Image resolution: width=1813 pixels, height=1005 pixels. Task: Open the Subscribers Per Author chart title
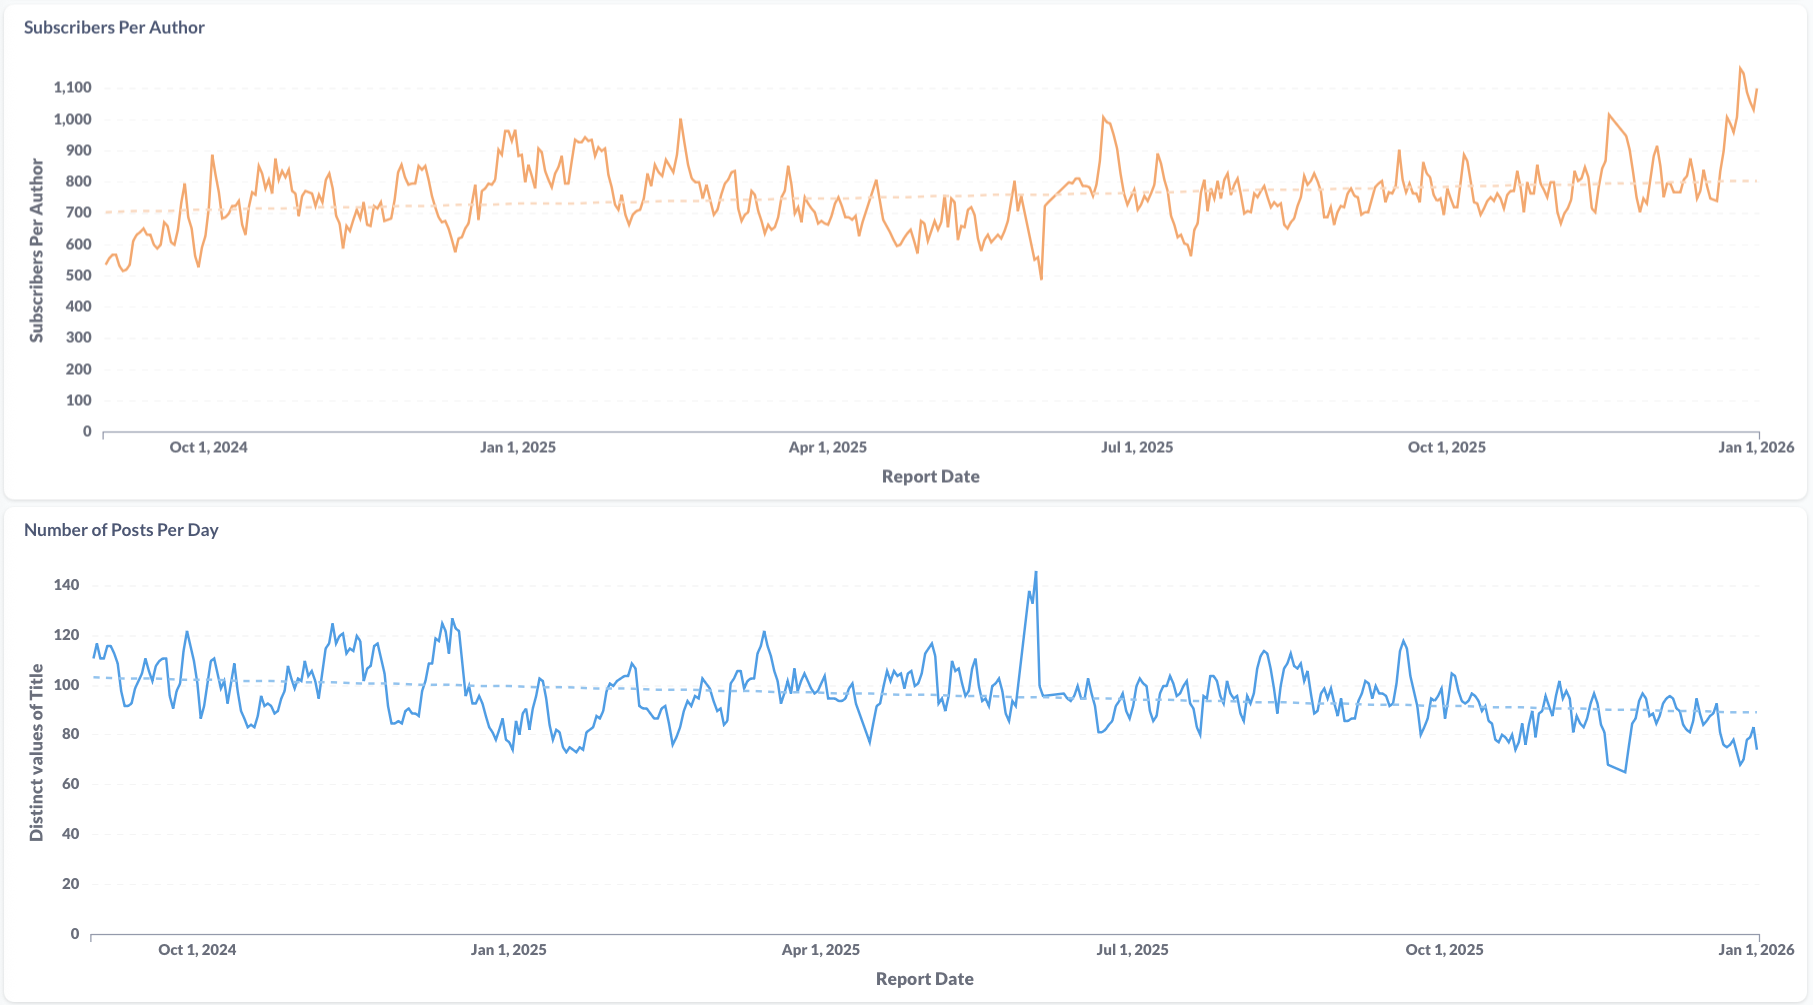[x=114, y=28]
